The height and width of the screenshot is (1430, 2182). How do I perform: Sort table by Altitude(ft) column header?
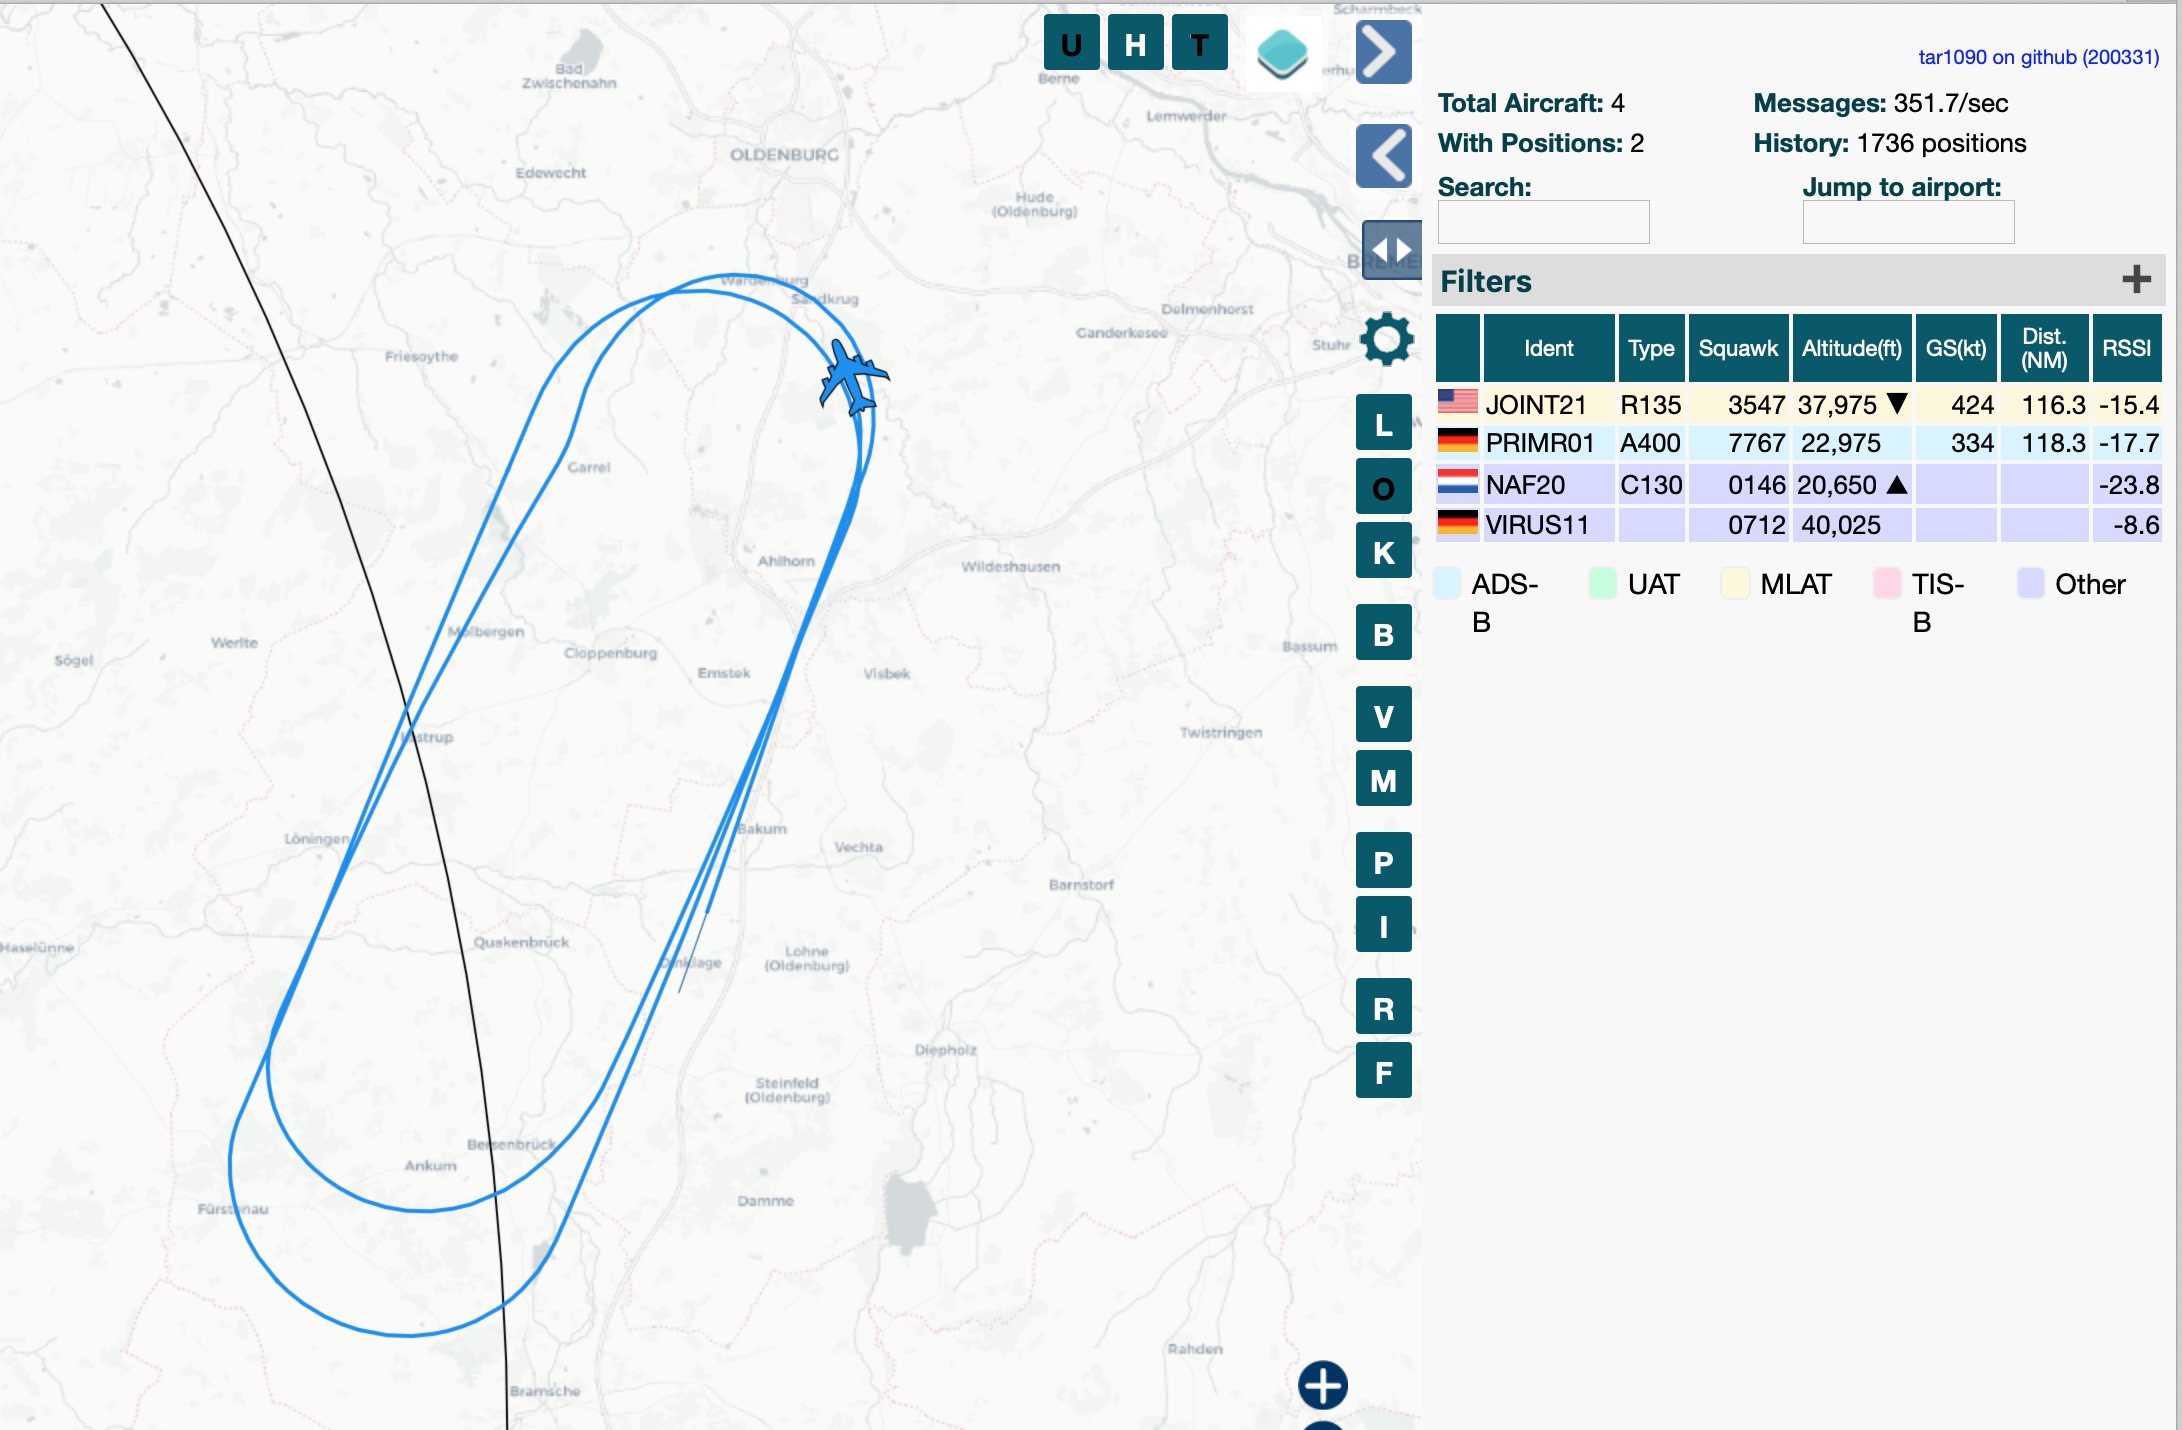1851,348
